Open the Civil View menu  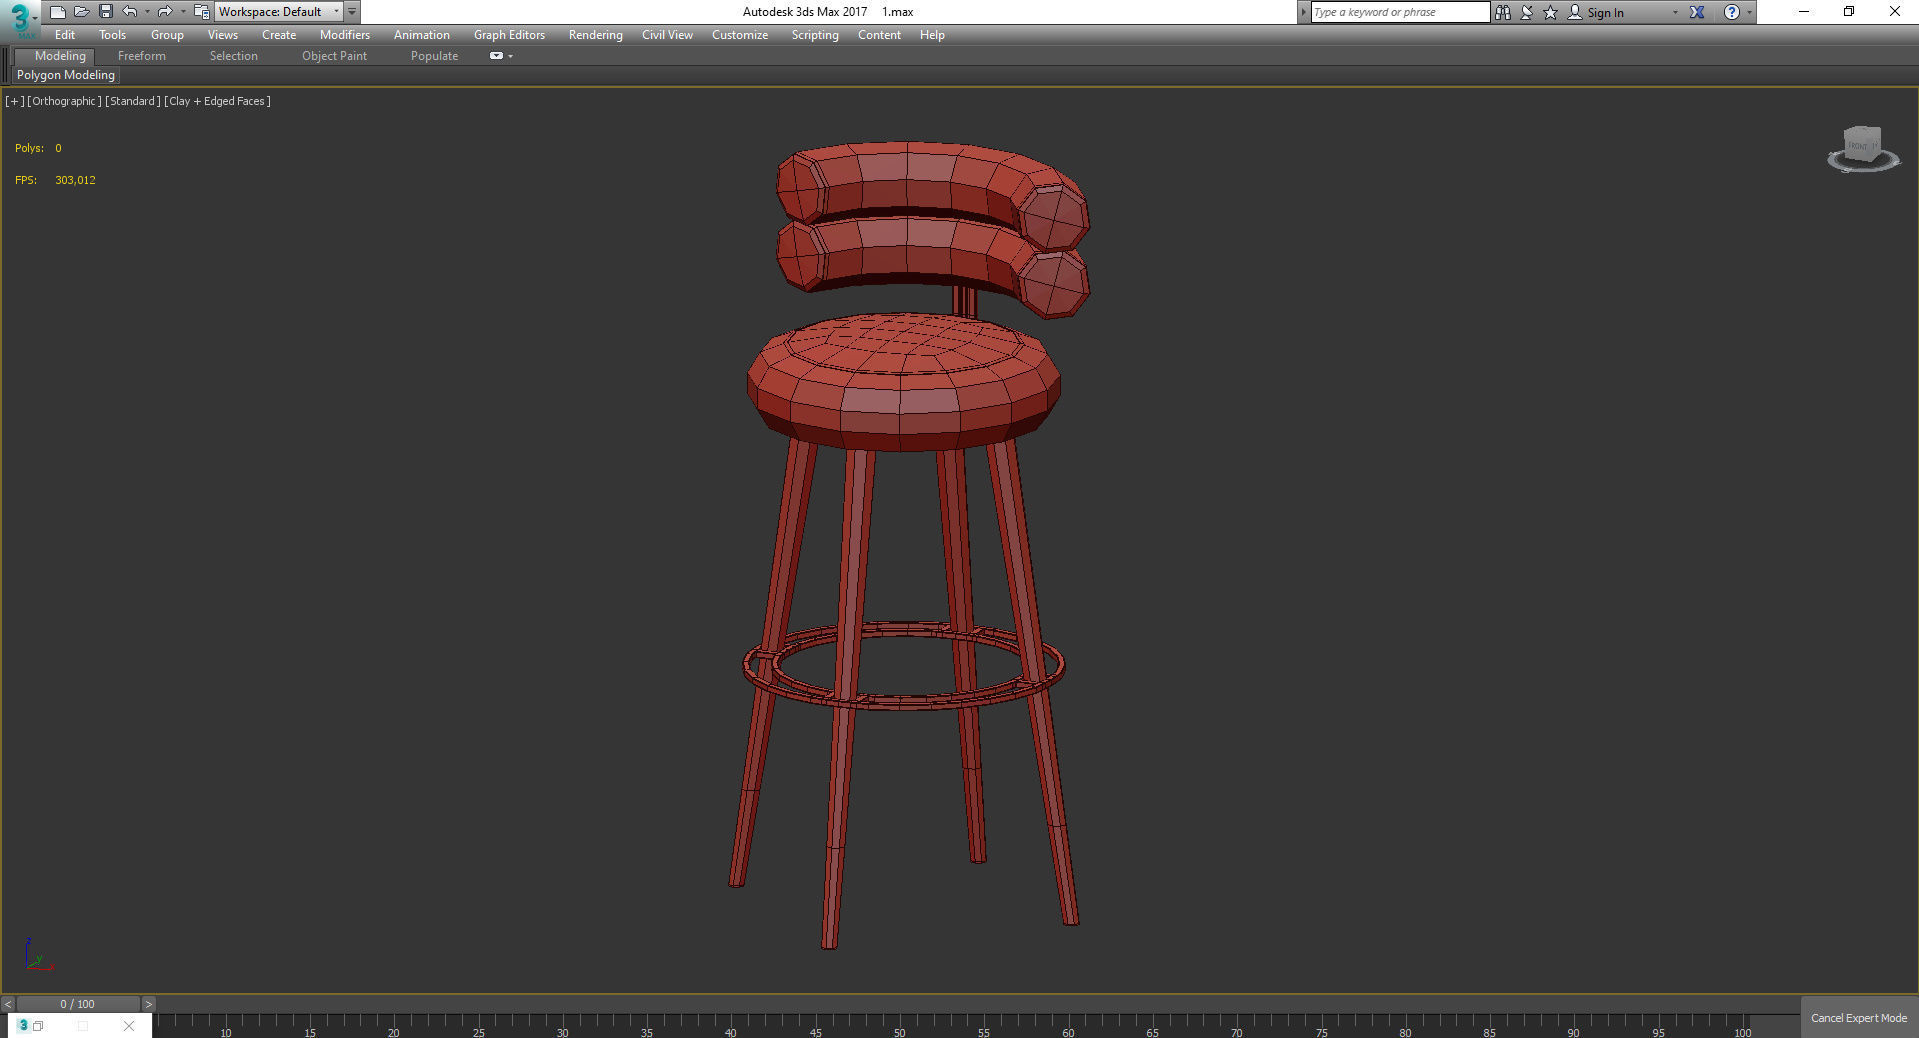click(667, 35)
